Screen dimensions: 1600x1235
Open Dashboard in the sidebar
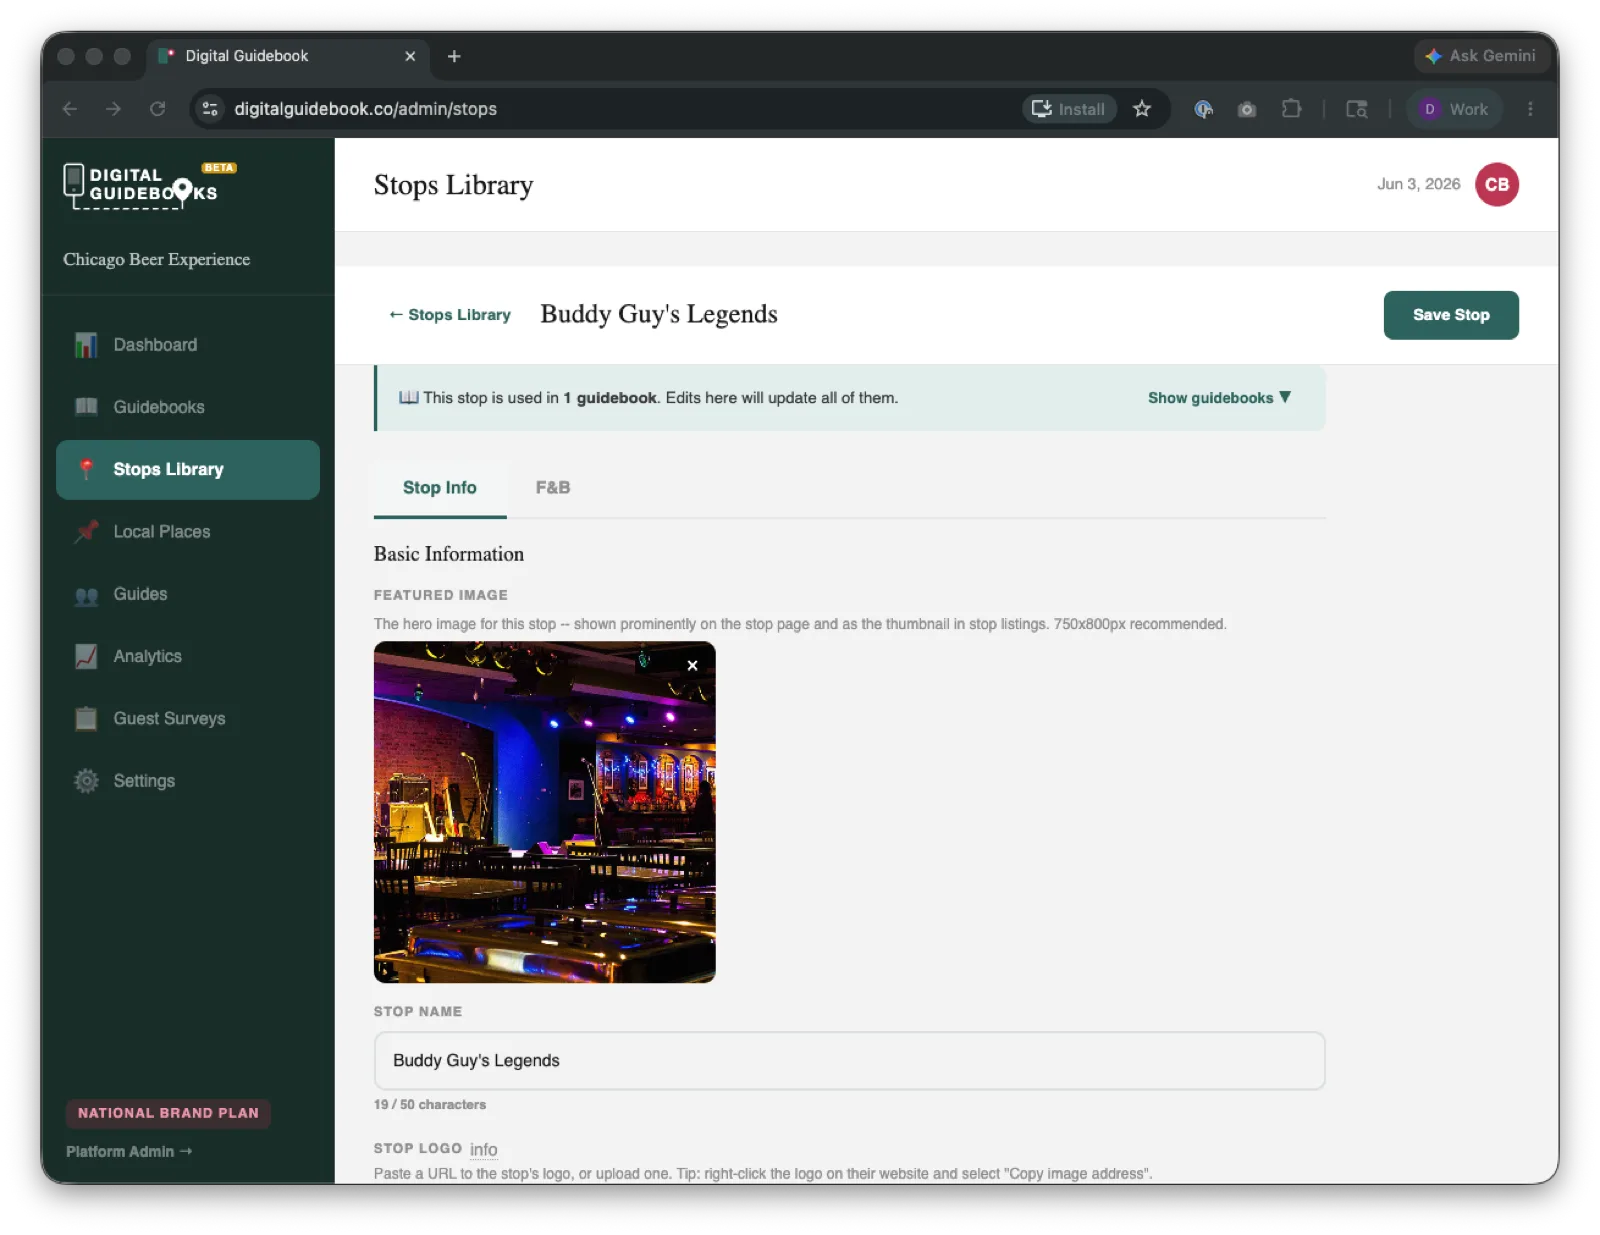(188, 345)
